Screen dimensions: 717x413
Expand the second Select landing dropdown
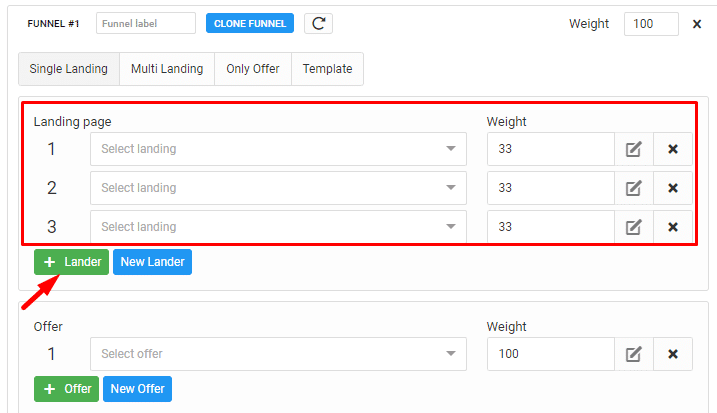[278, 188]
